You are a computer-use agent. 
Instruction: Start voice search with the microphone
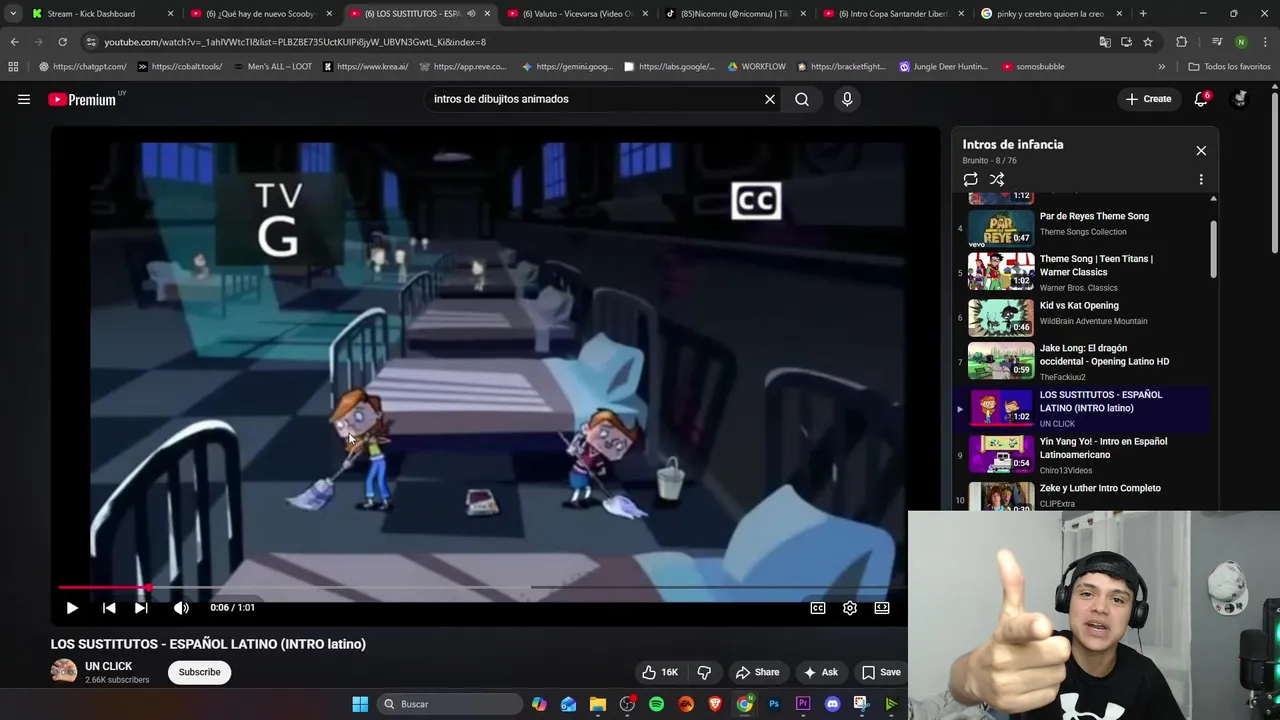point(847,99)
